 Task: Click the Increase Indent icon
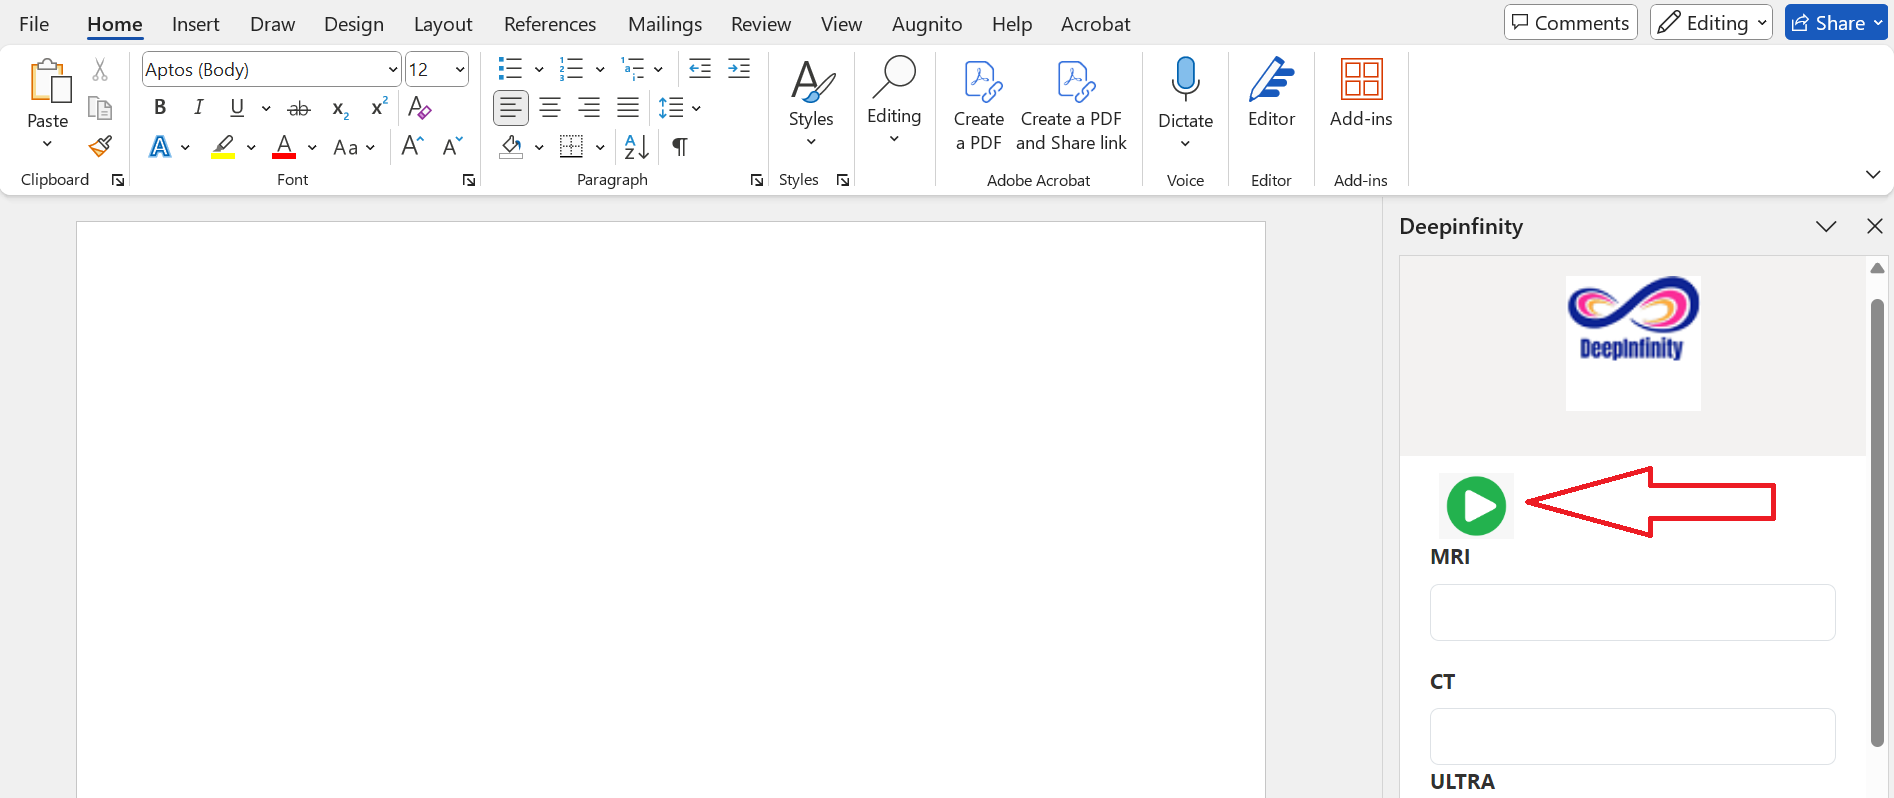(x=739, y=69)
